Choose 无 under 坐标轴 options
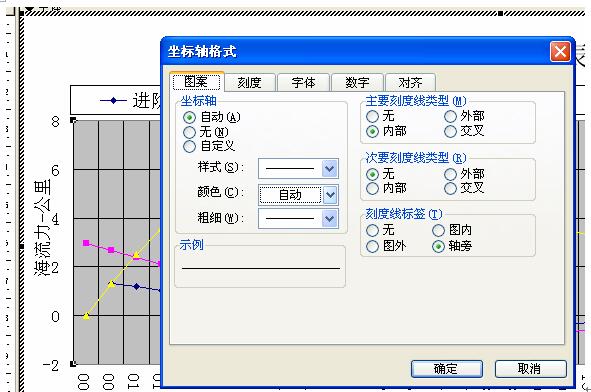Image resolution: width=591 pixels, height=392 pixels. click(x=189, y=132)
